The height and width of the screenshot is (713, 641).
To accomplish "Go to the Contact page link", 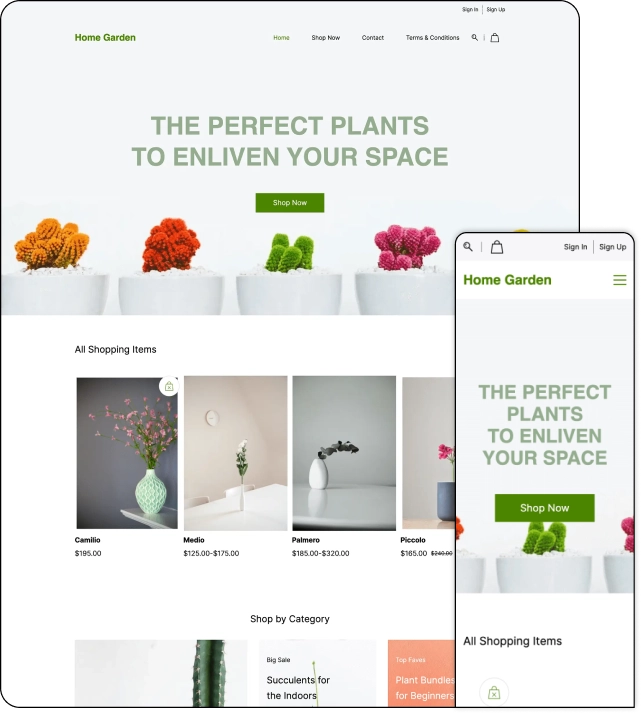I will click(x=373, y=38).
